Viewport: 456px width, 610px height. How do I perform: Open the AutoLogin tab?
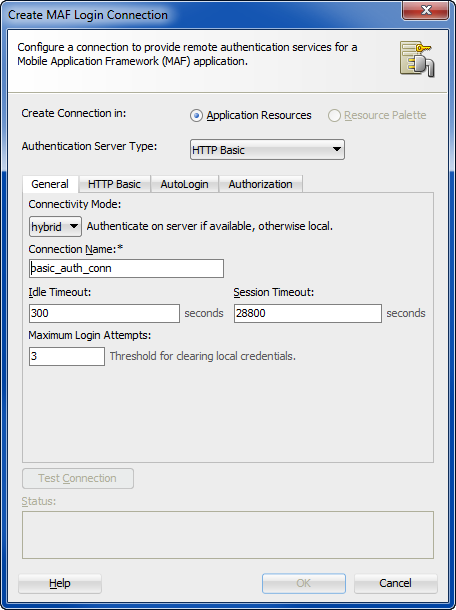pyautogui.click(x=184, y=184)
